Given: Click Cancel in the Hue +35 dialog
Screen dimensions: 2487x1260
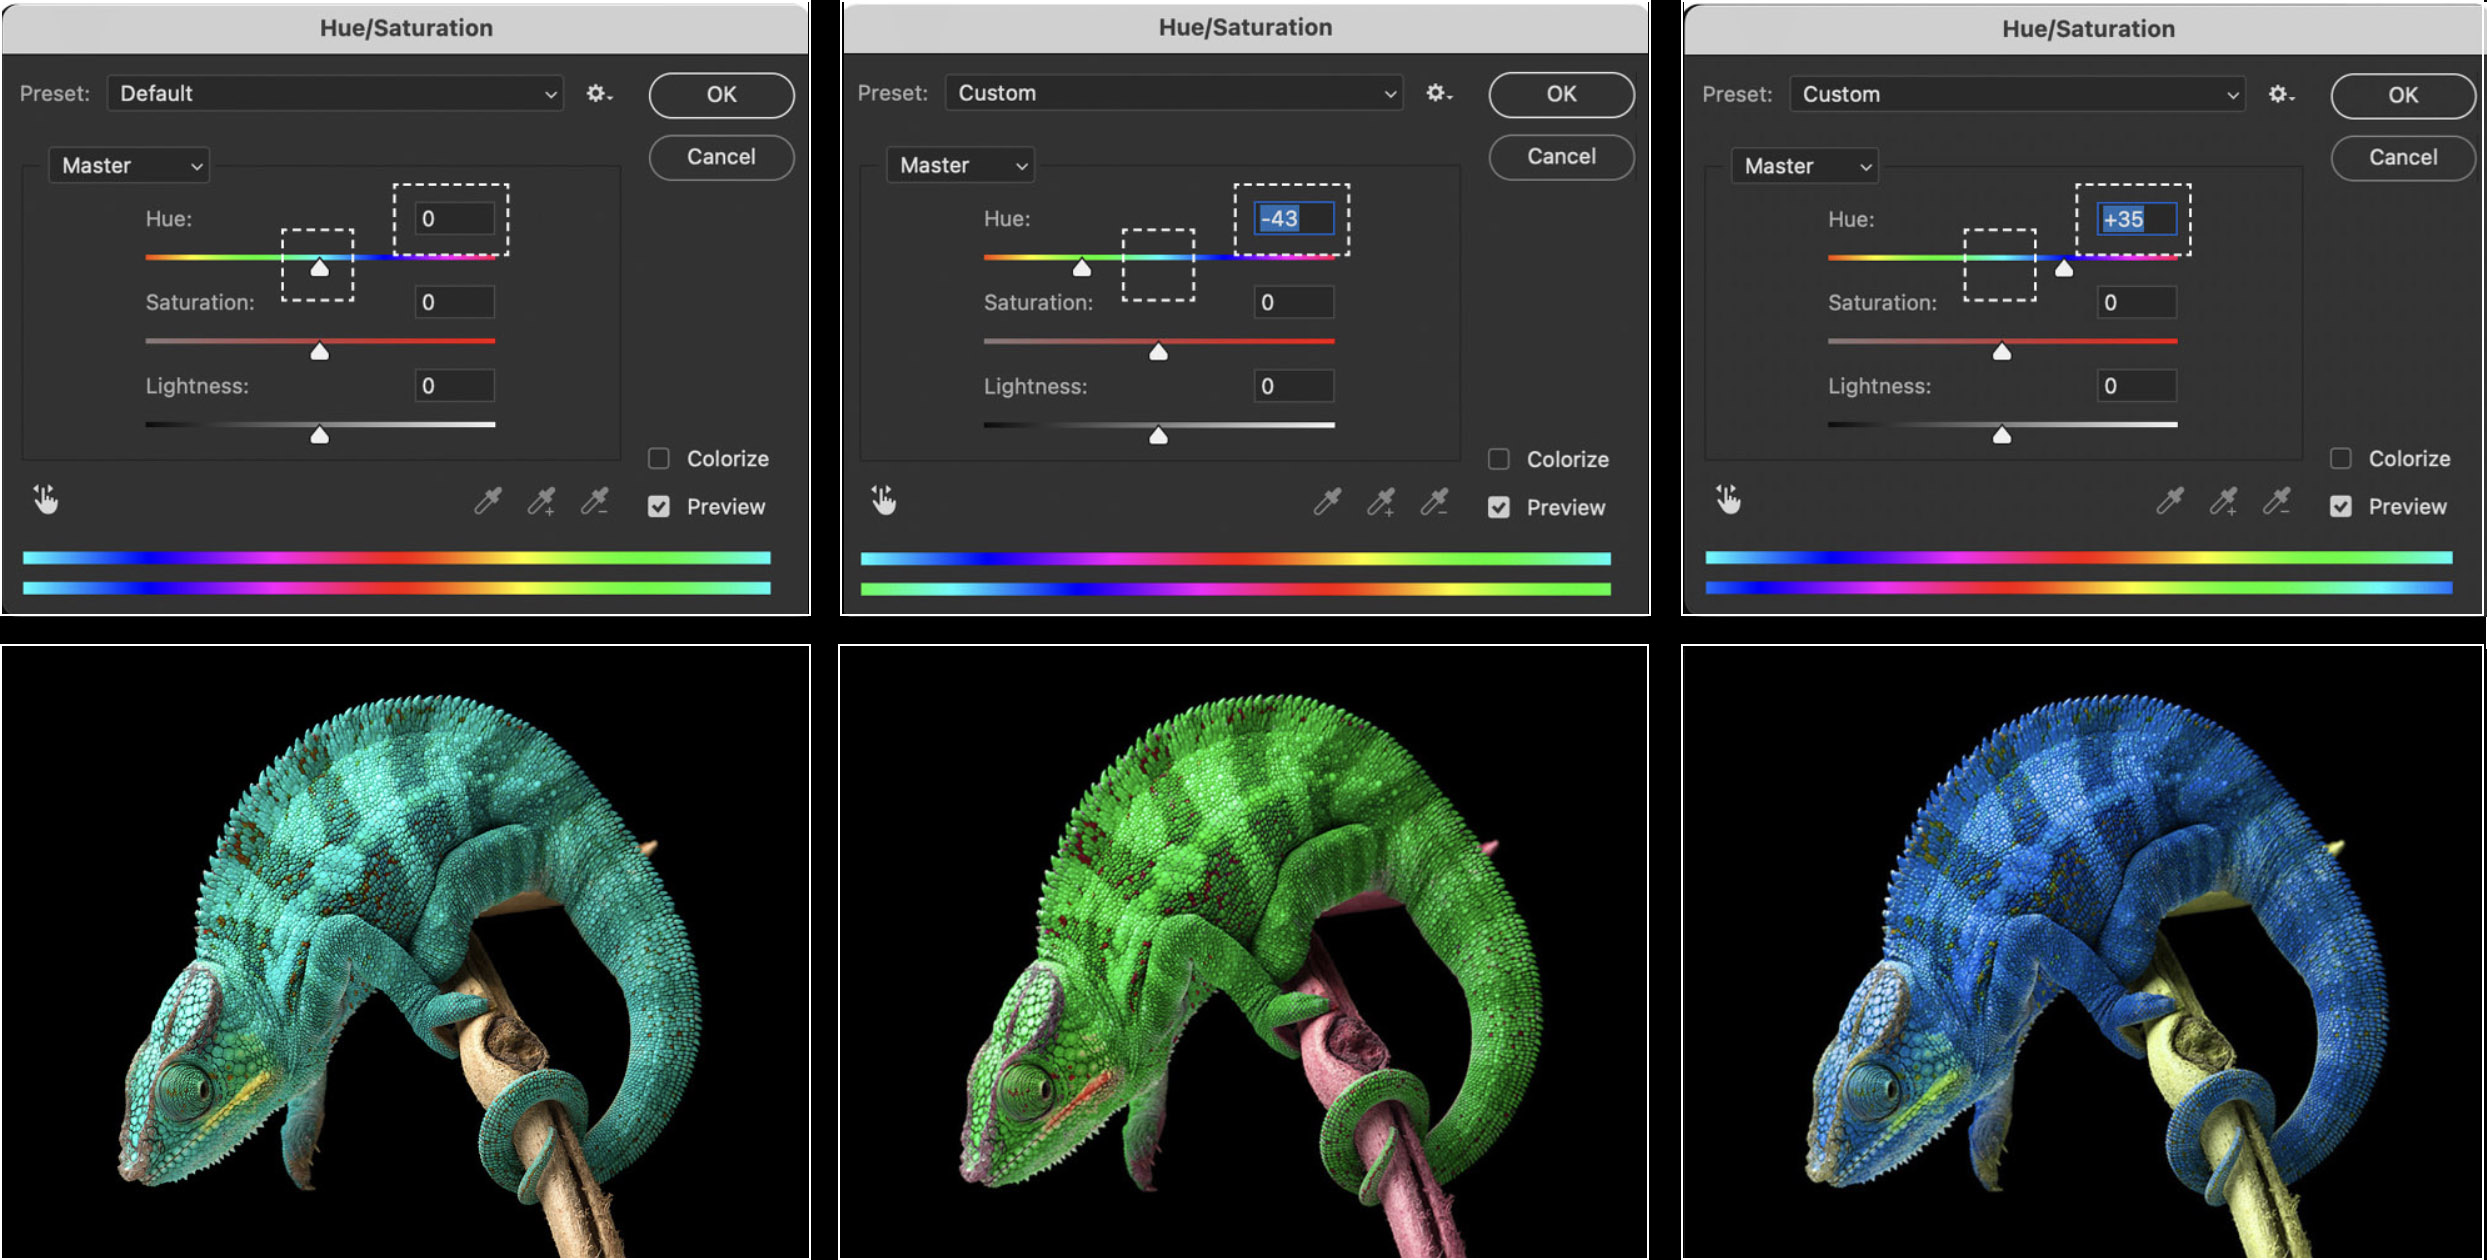Looking at the screenshot, I should [x=2404, y=157].
